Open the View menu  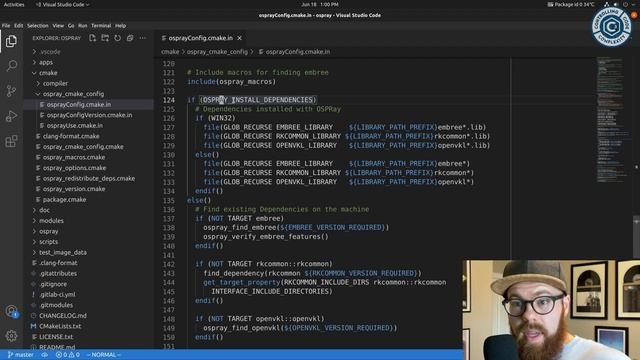(x=58, y=25)
